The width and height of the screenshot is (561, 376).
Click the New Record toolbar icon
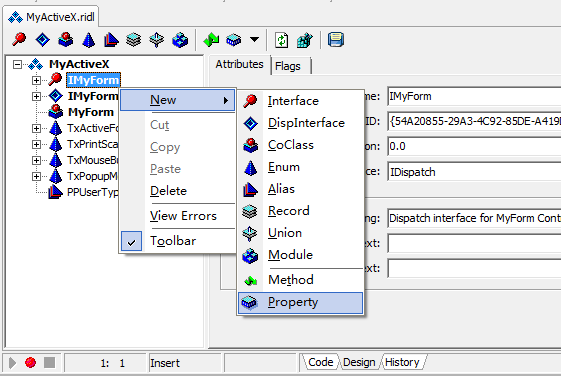coord(133,40)
